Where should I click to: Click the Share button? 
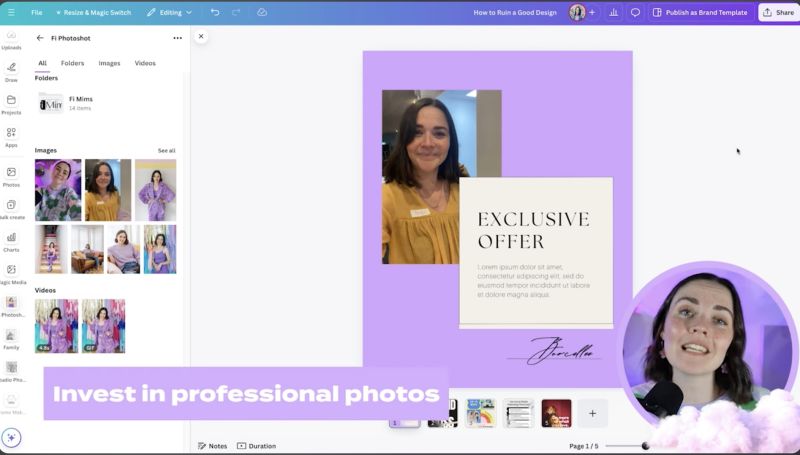pos(778,12)
